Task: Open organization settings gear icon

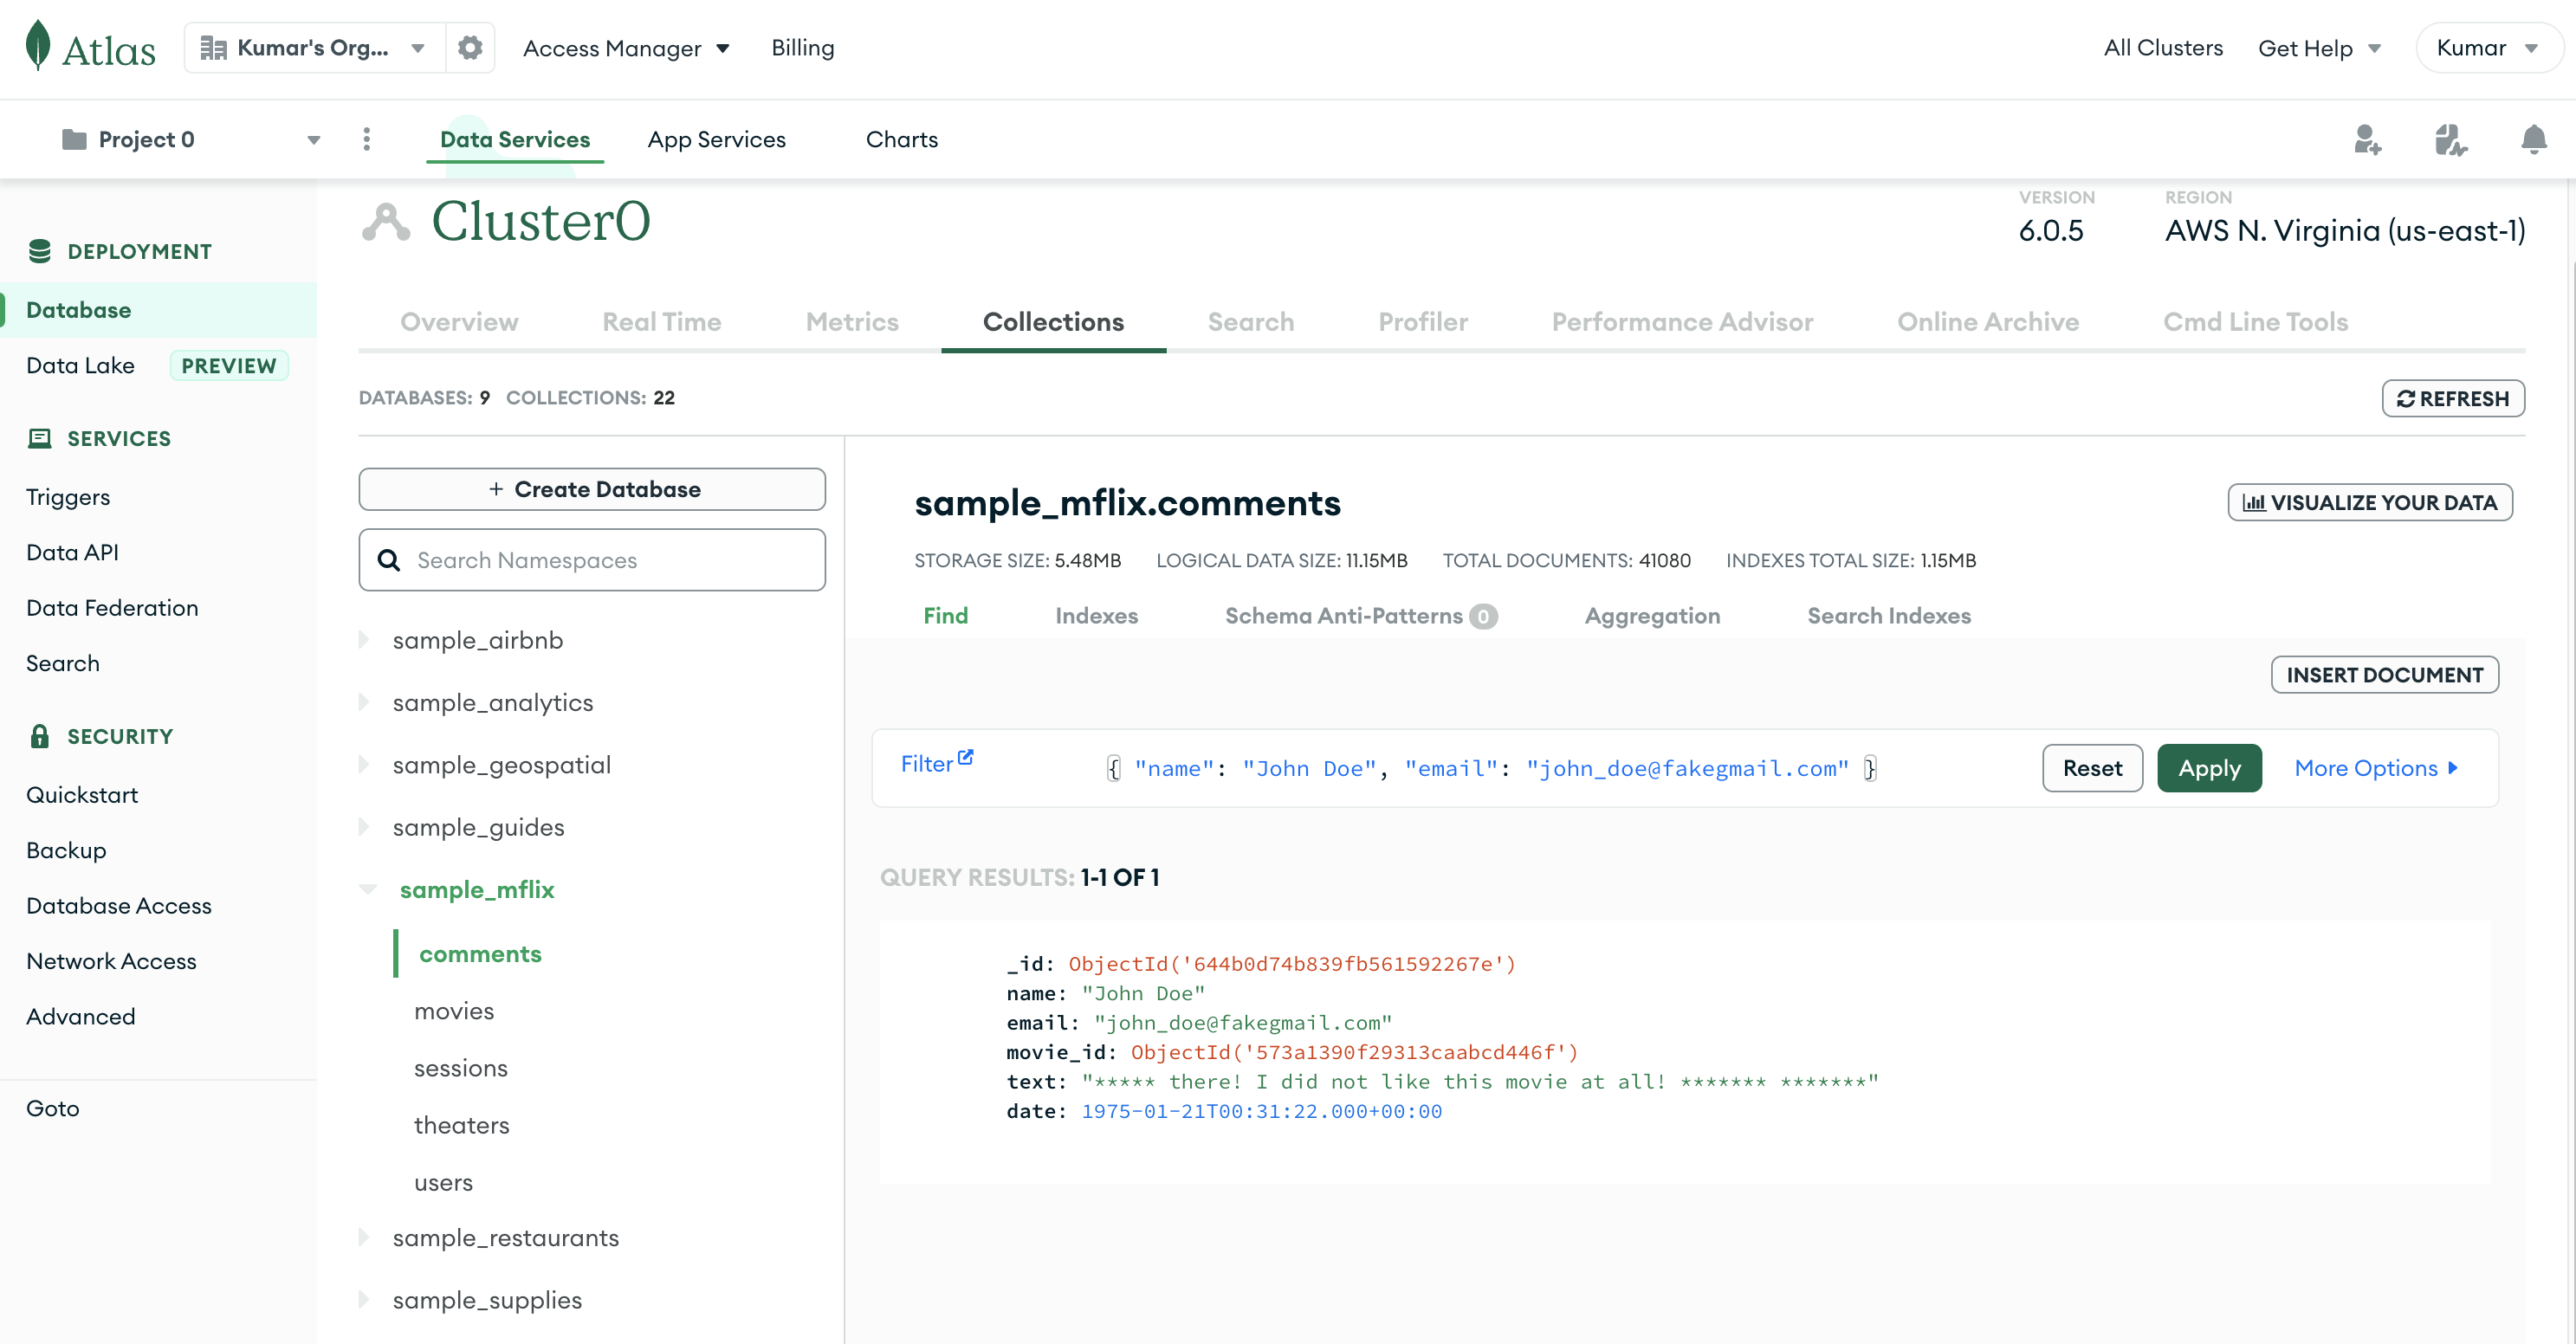Action: [x=470, y=47]
